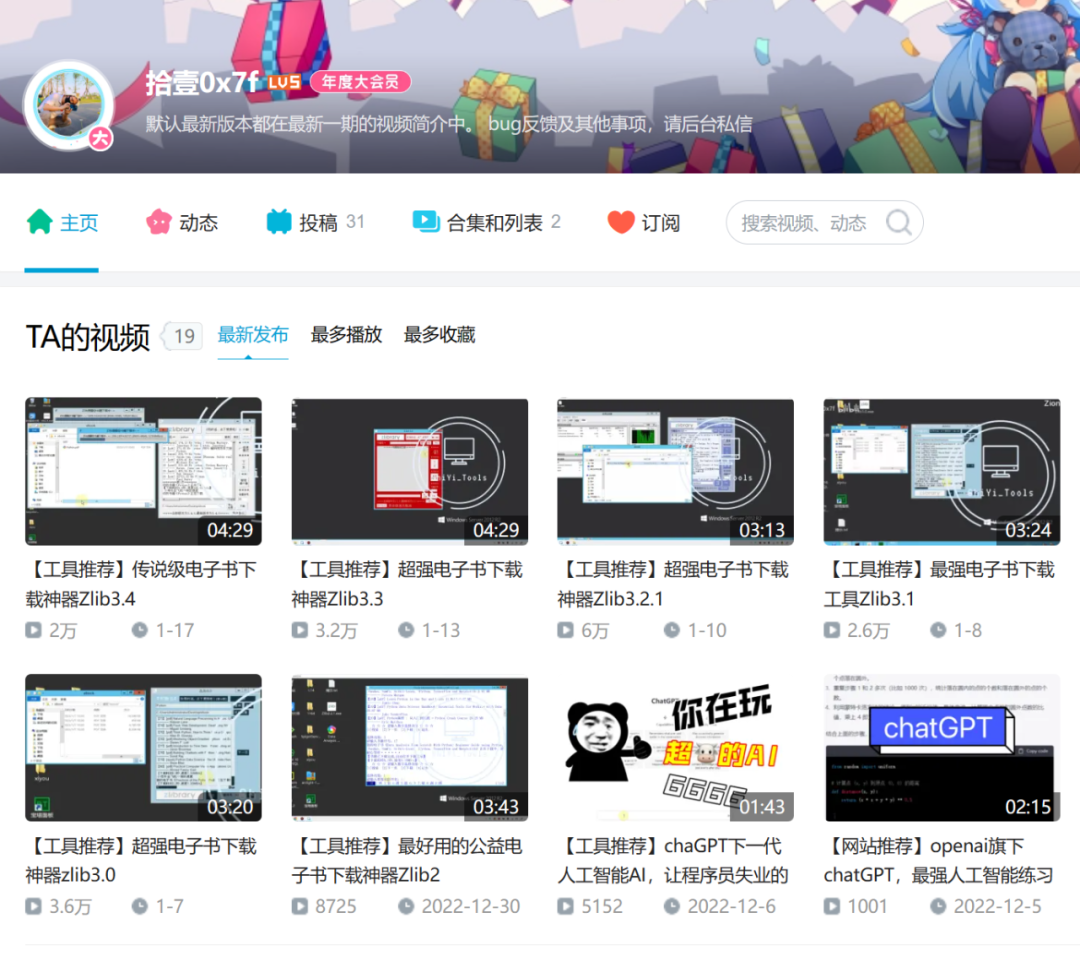Open the 你在玩 AI meme video thumbnail

coord(676,748)
